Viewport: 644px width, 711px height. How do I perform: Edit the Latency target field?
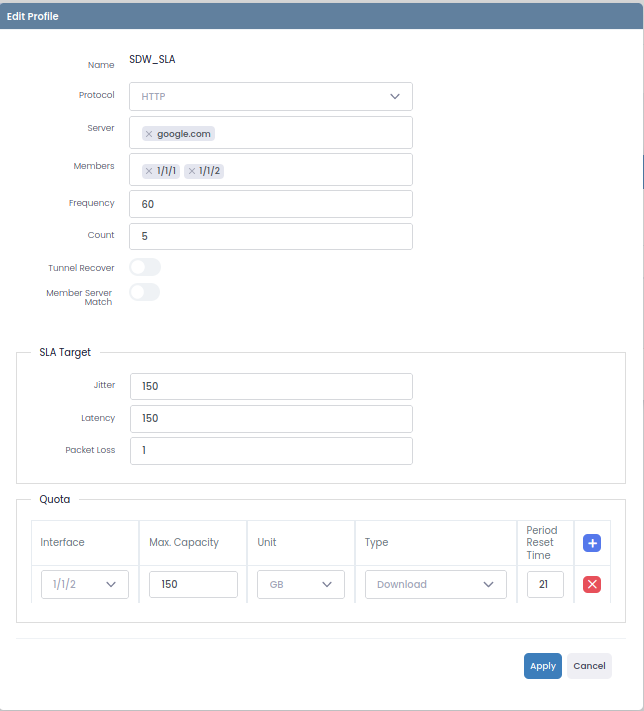(x=271, y=419)
